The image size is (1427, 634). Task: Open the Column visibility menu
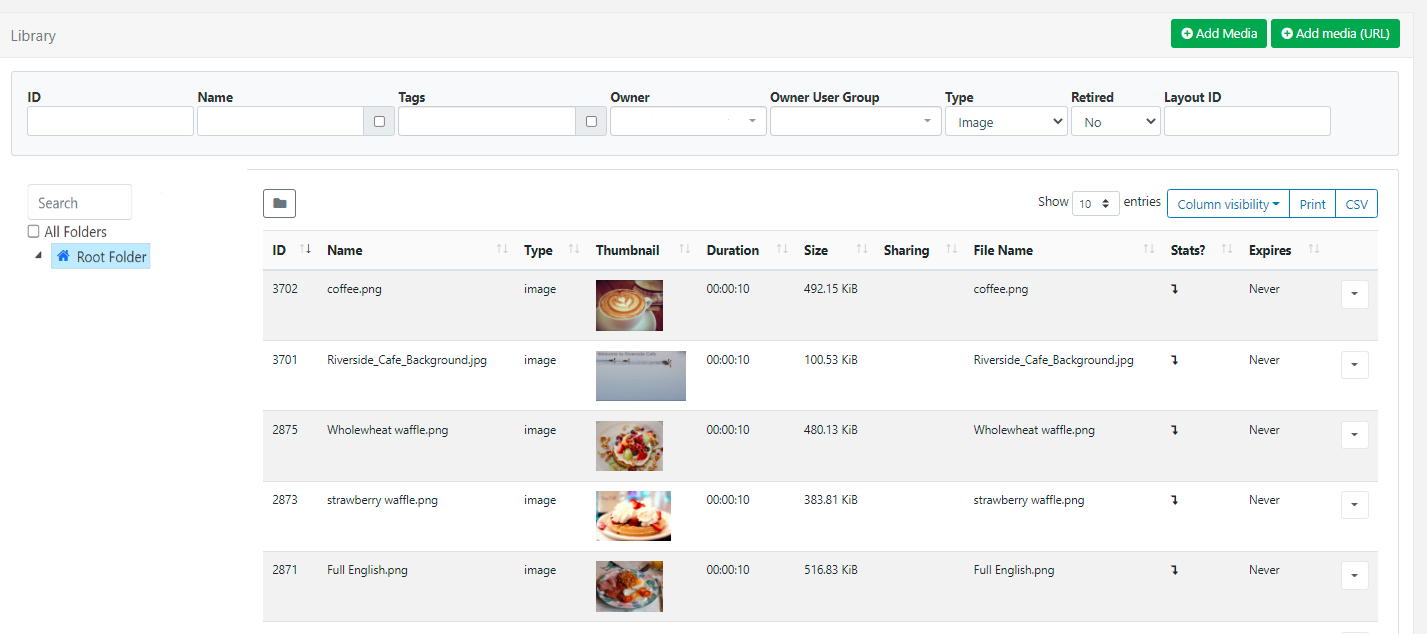(1228, 204)
